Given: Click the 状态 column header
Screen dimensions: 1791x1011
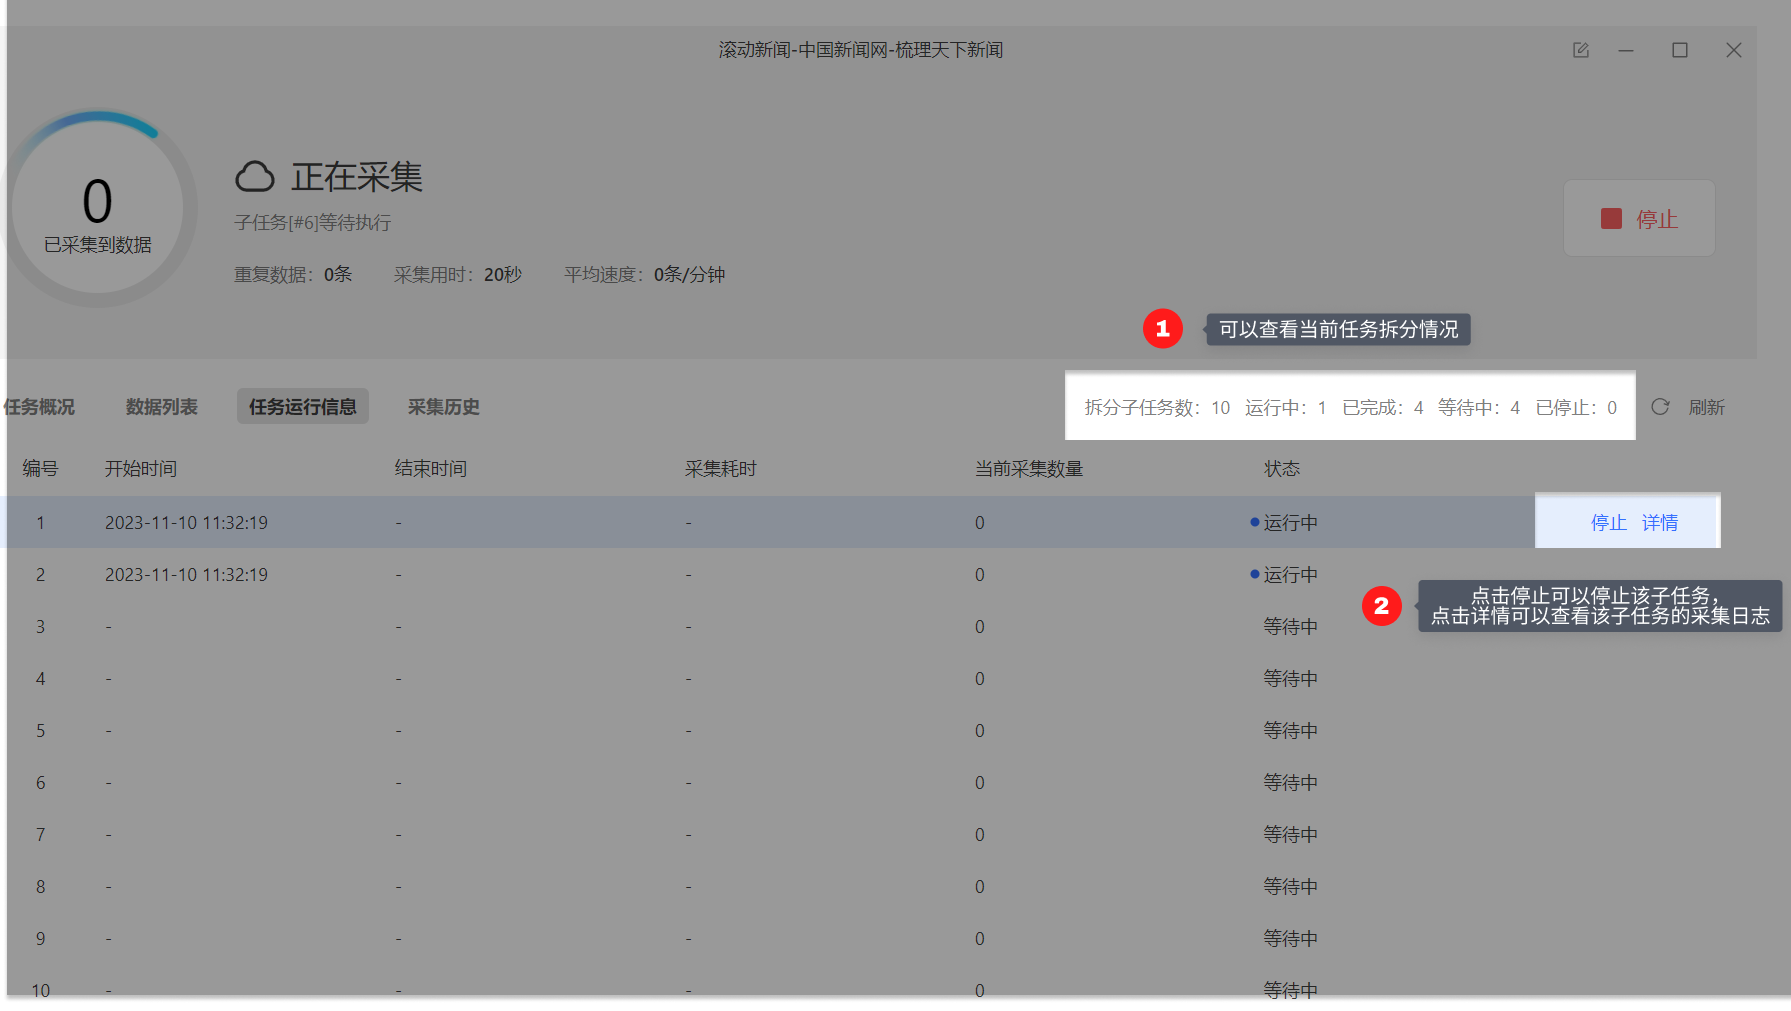Looking at the screenshot, I should click(x=1282, y=469).
